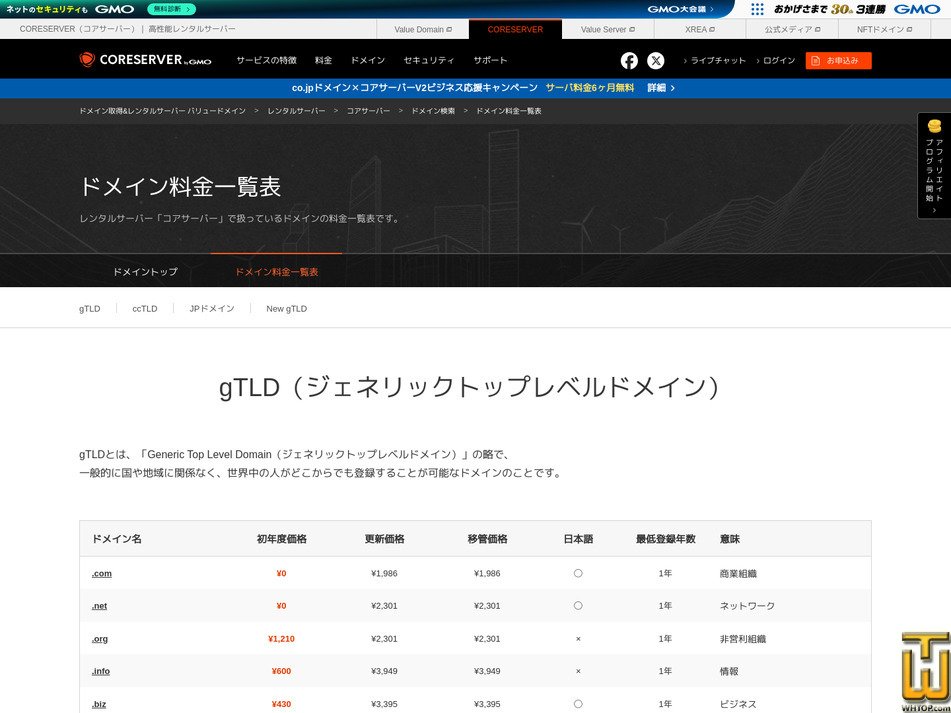The height and width of the screenshot is (713, 951).
Task: Click the ネットワーク meaning cell
Action: coord(747,606)
